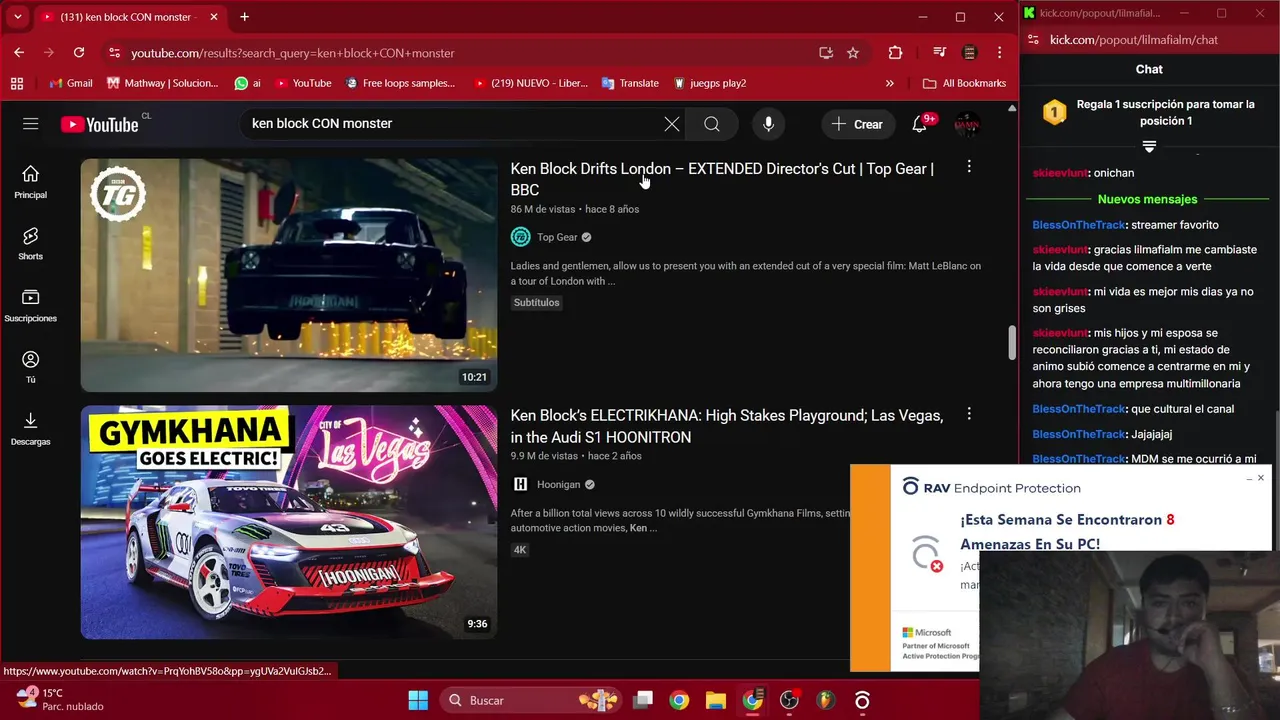Click the Chrome address bar URL
This screenshot has width=1280, height=720.
pos(292,53)
